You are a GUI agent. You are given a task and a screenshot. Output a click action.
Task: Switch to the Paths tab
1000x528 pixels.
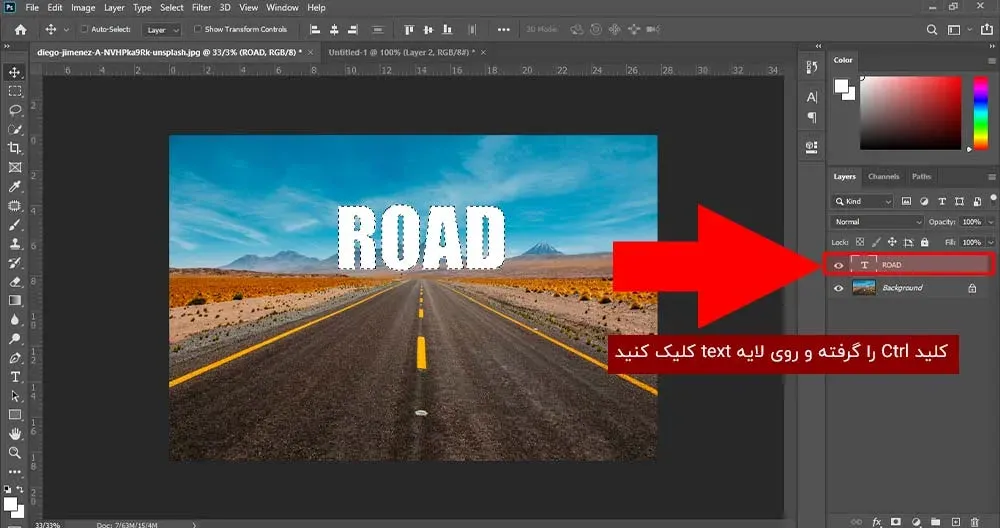coord(922,177)
